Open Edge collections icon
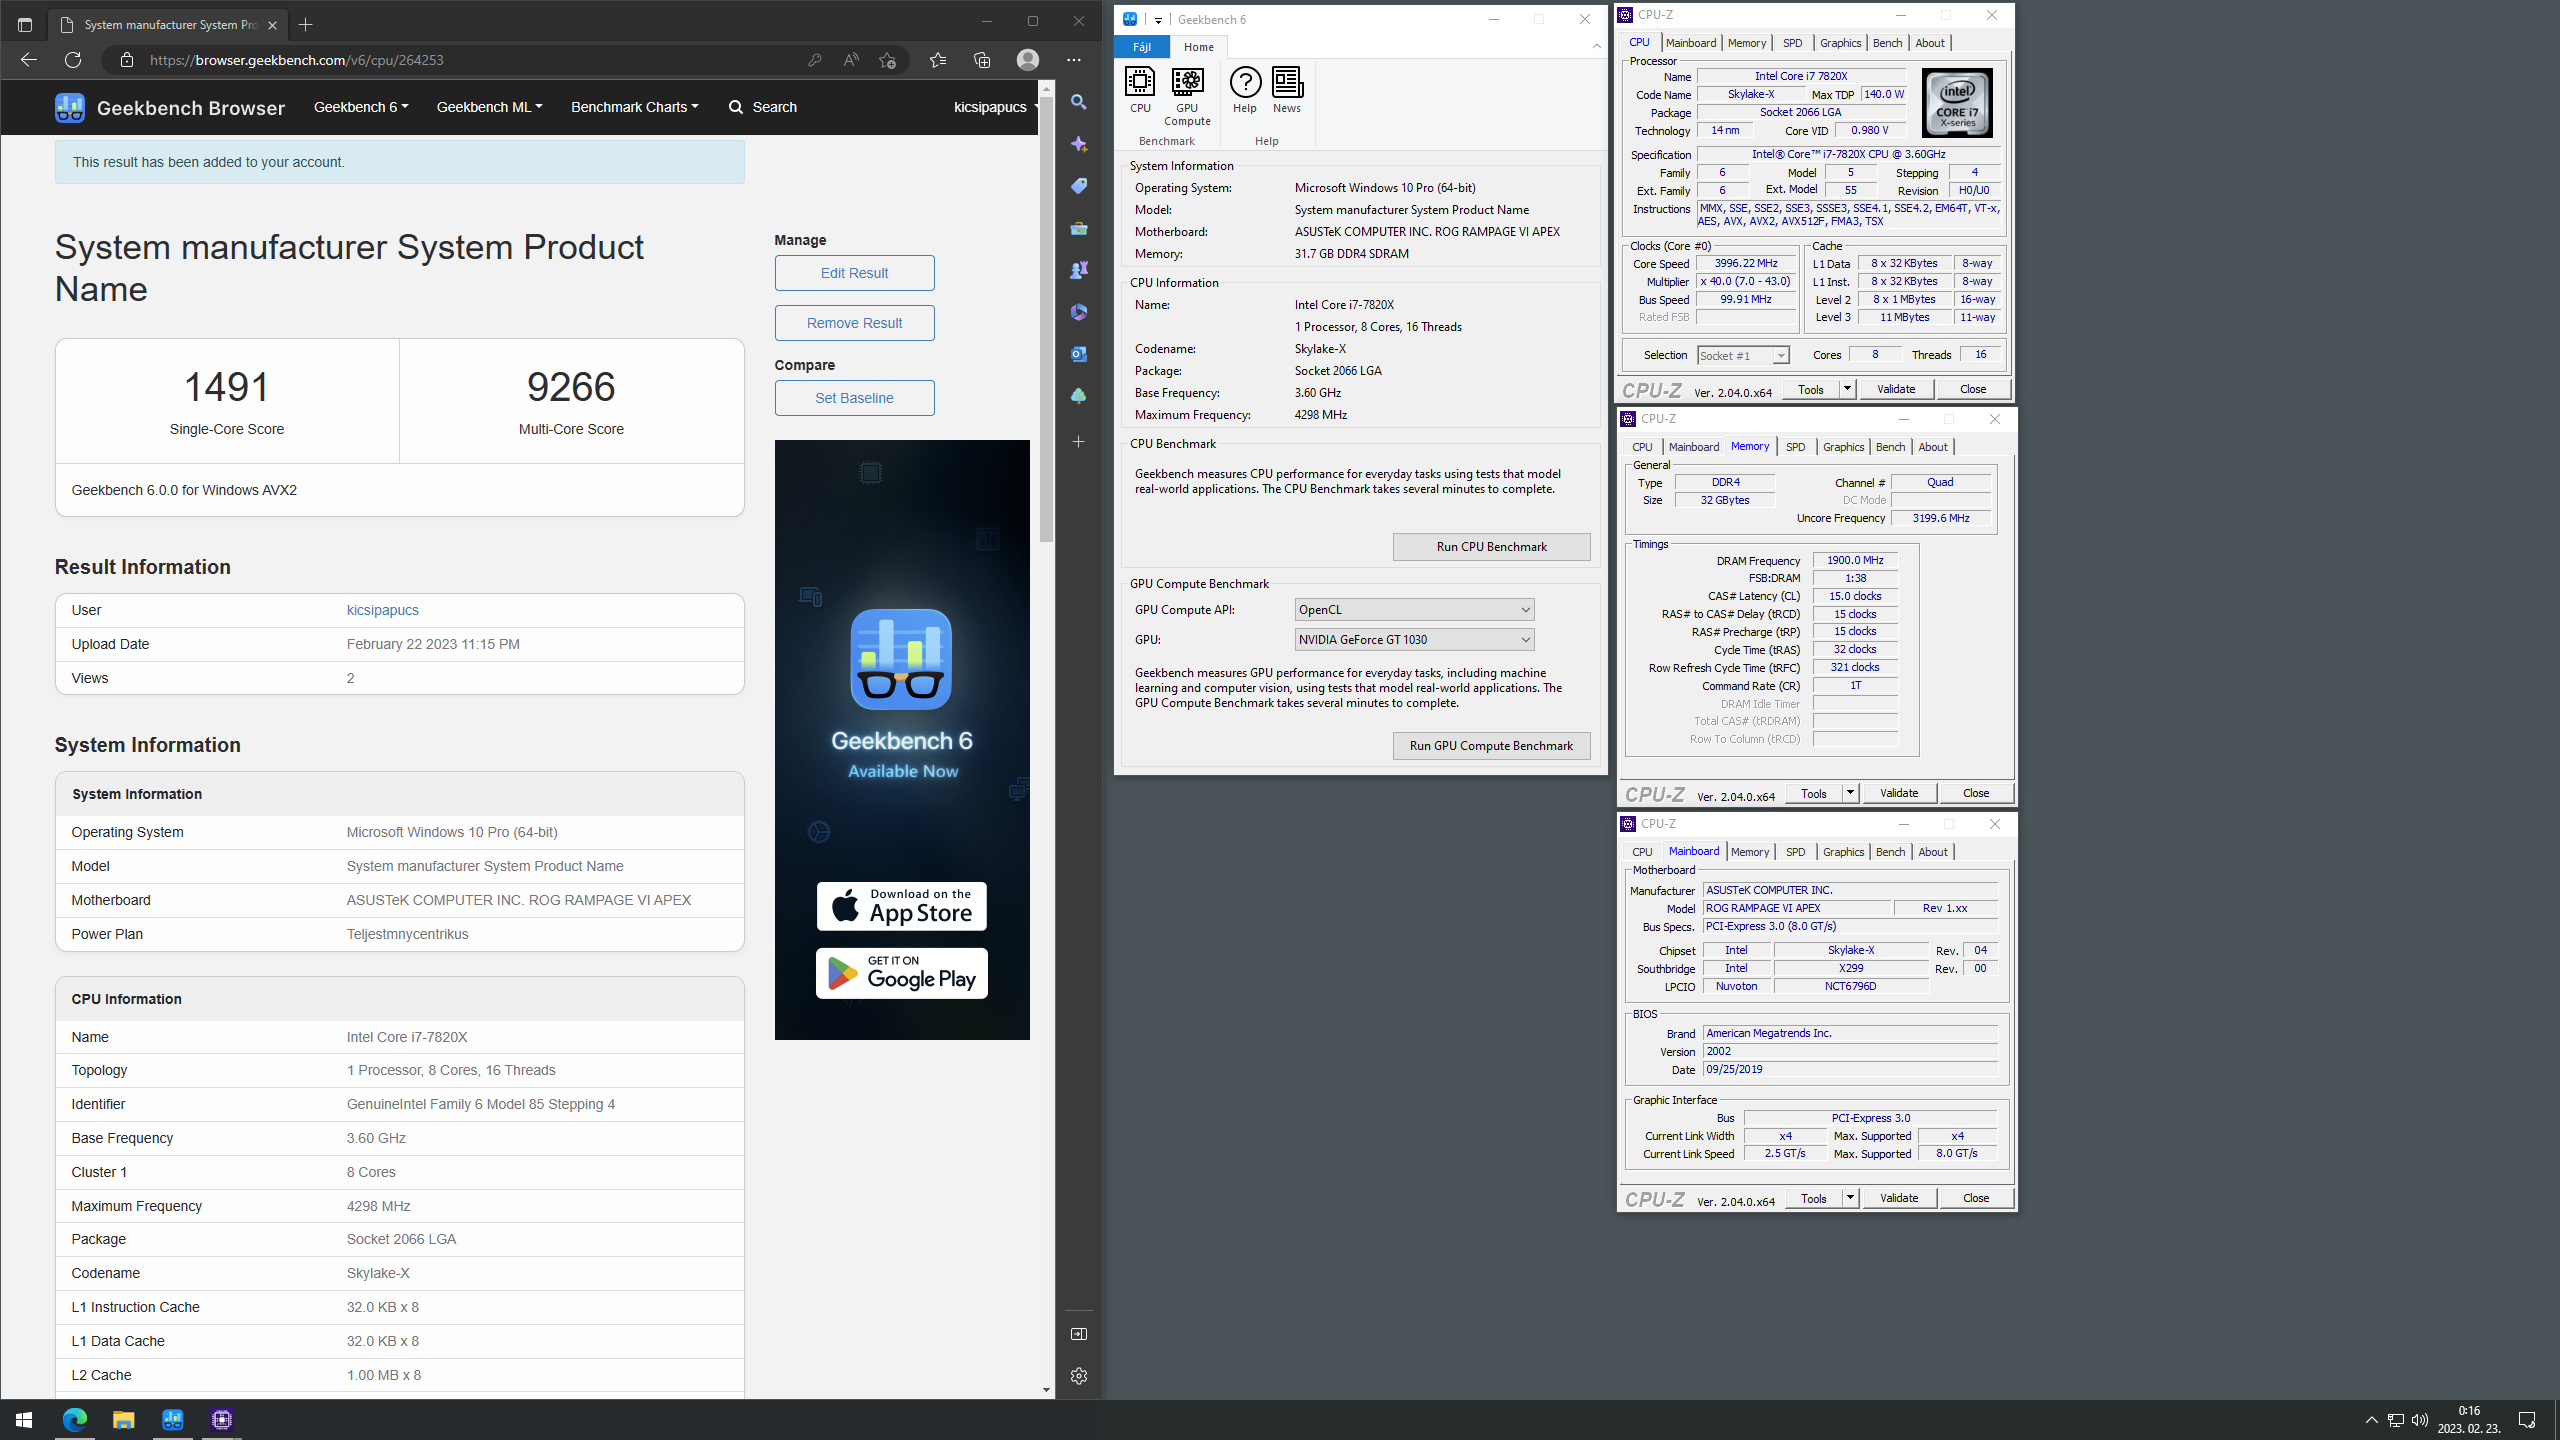 (x=982, y=60)
